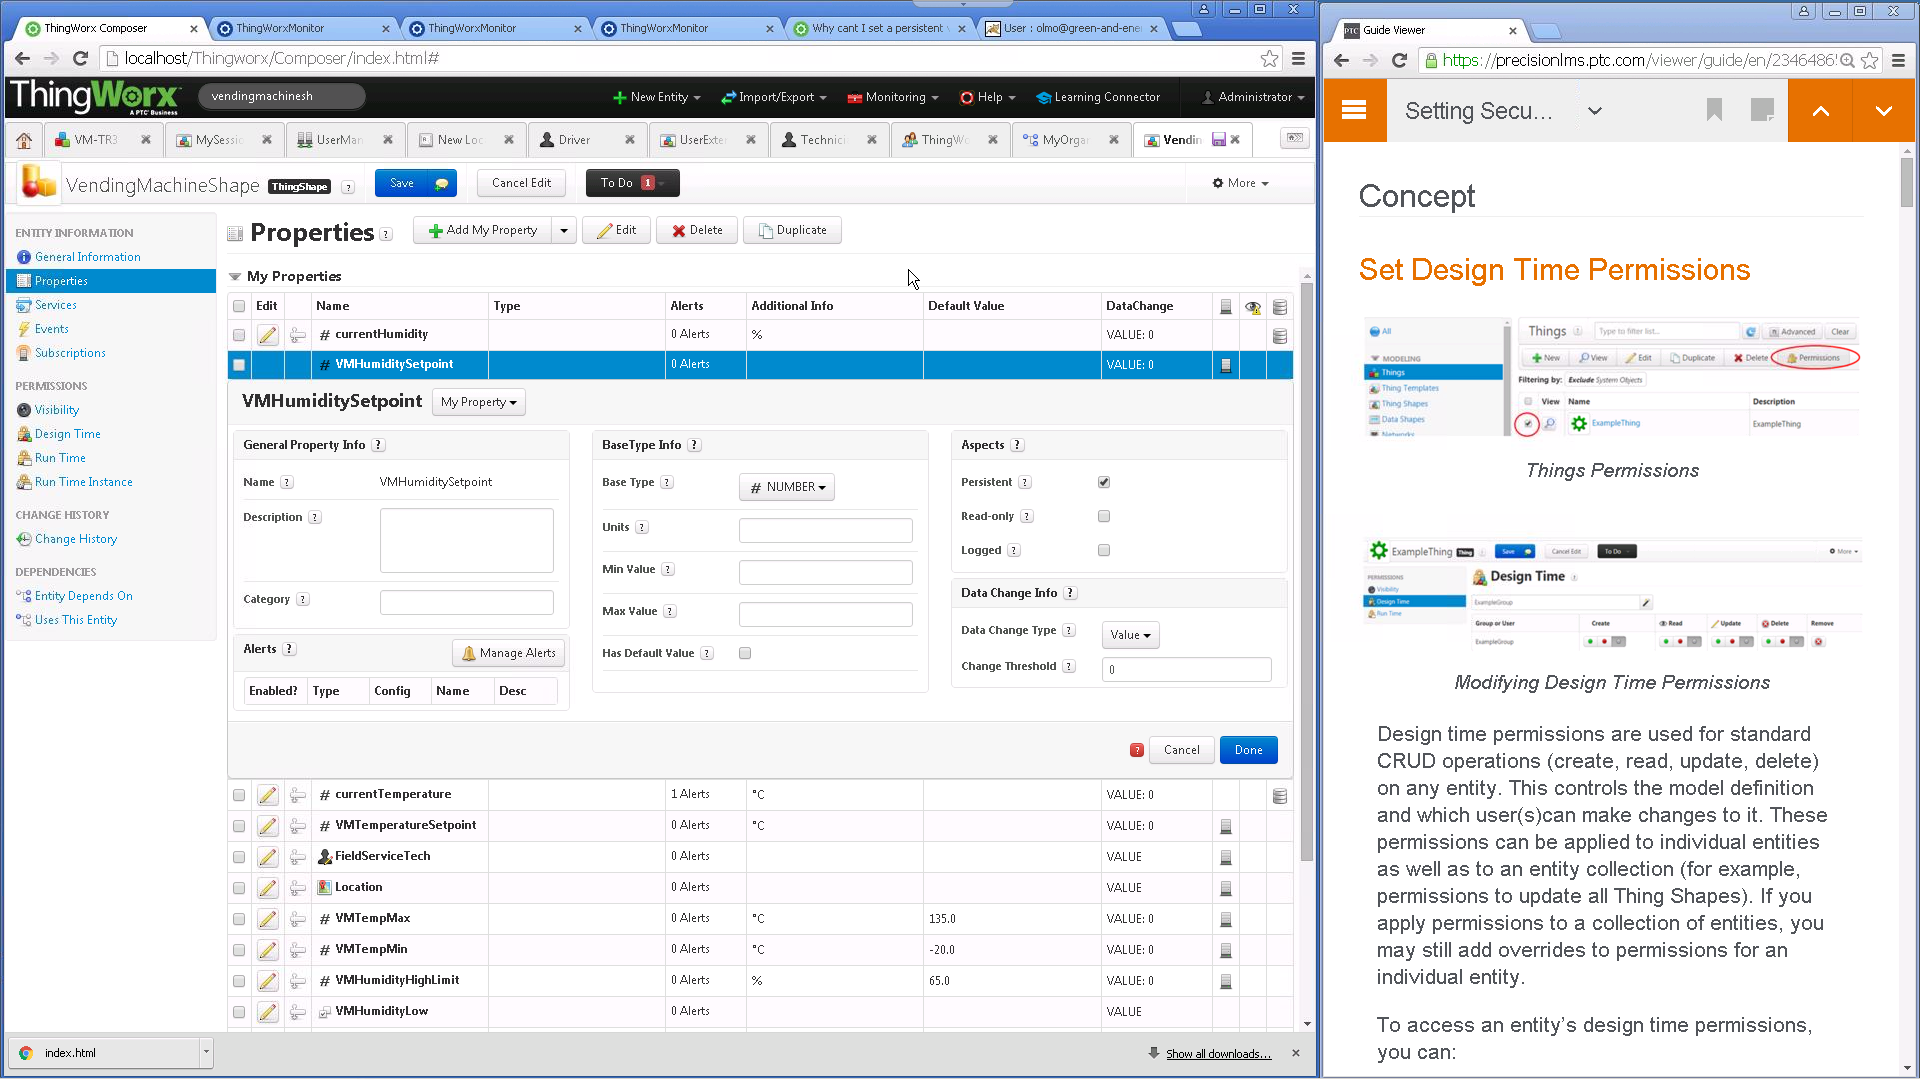Open Add My Property arrow dropdown
The image size is (1920, 1080).
tap(564, 230)
